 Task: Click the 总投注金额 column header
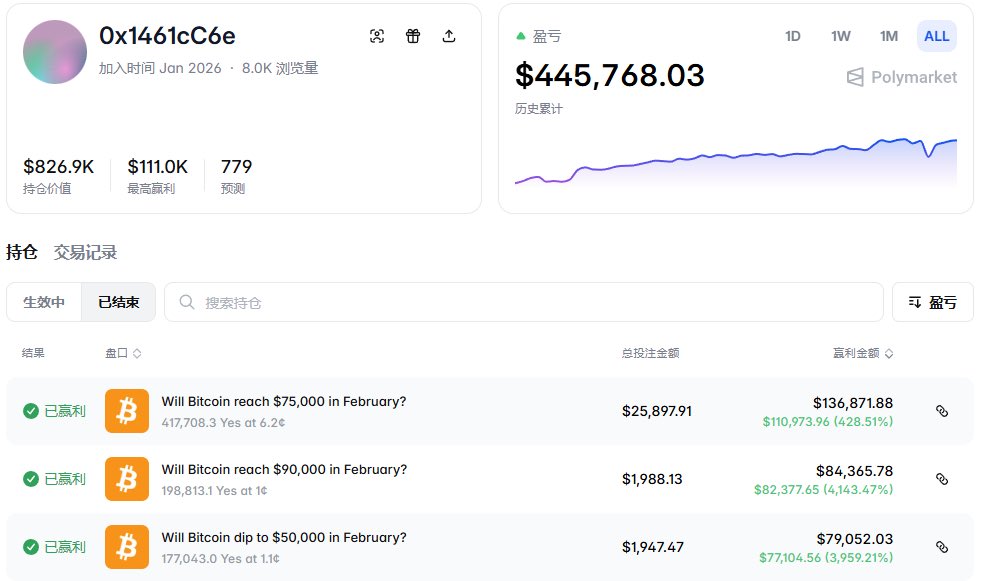[650, 353]
